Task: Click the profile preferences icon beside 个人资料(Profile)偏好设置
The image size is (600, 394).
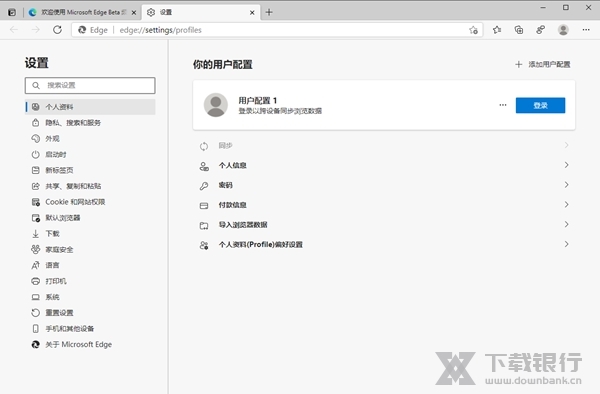Action: tap(204, 245)
